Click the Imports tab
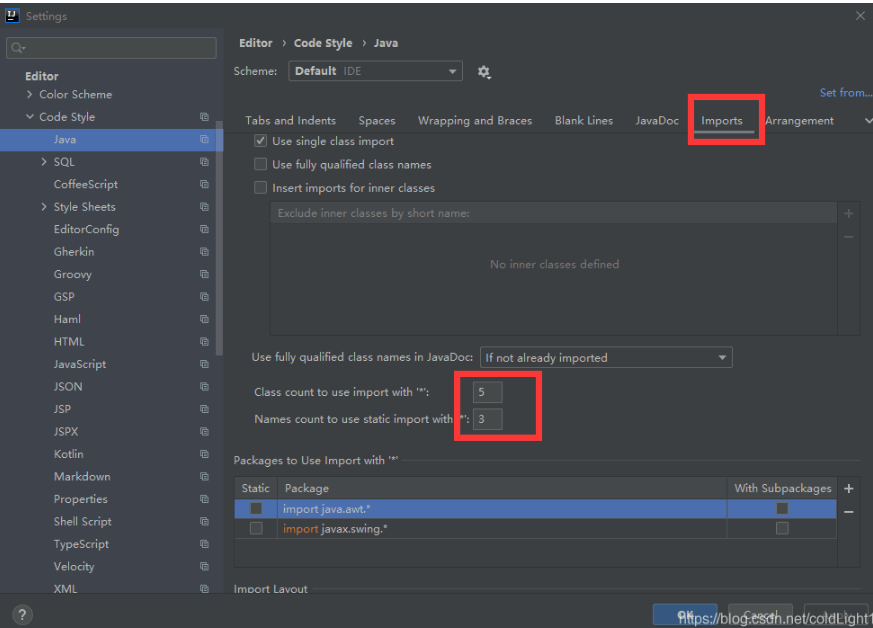 [722, 121]
